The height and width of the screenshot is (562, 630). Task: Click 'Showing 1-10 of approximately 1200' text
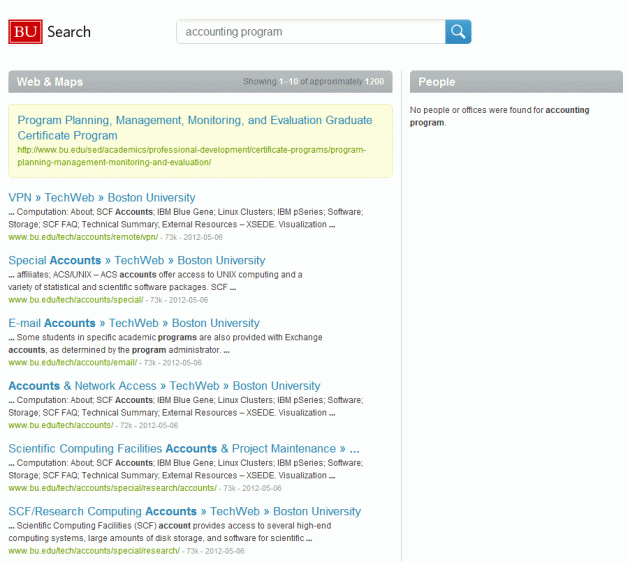[x=313, y=82]
